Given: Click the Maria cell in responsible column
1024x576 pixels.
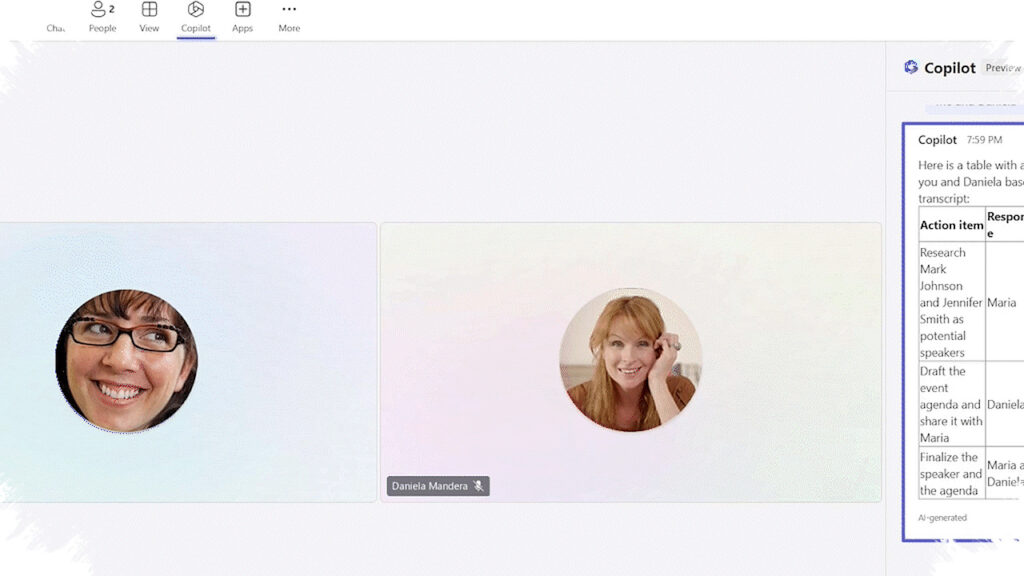Looking at the screenshot, I should (1002, 302).
